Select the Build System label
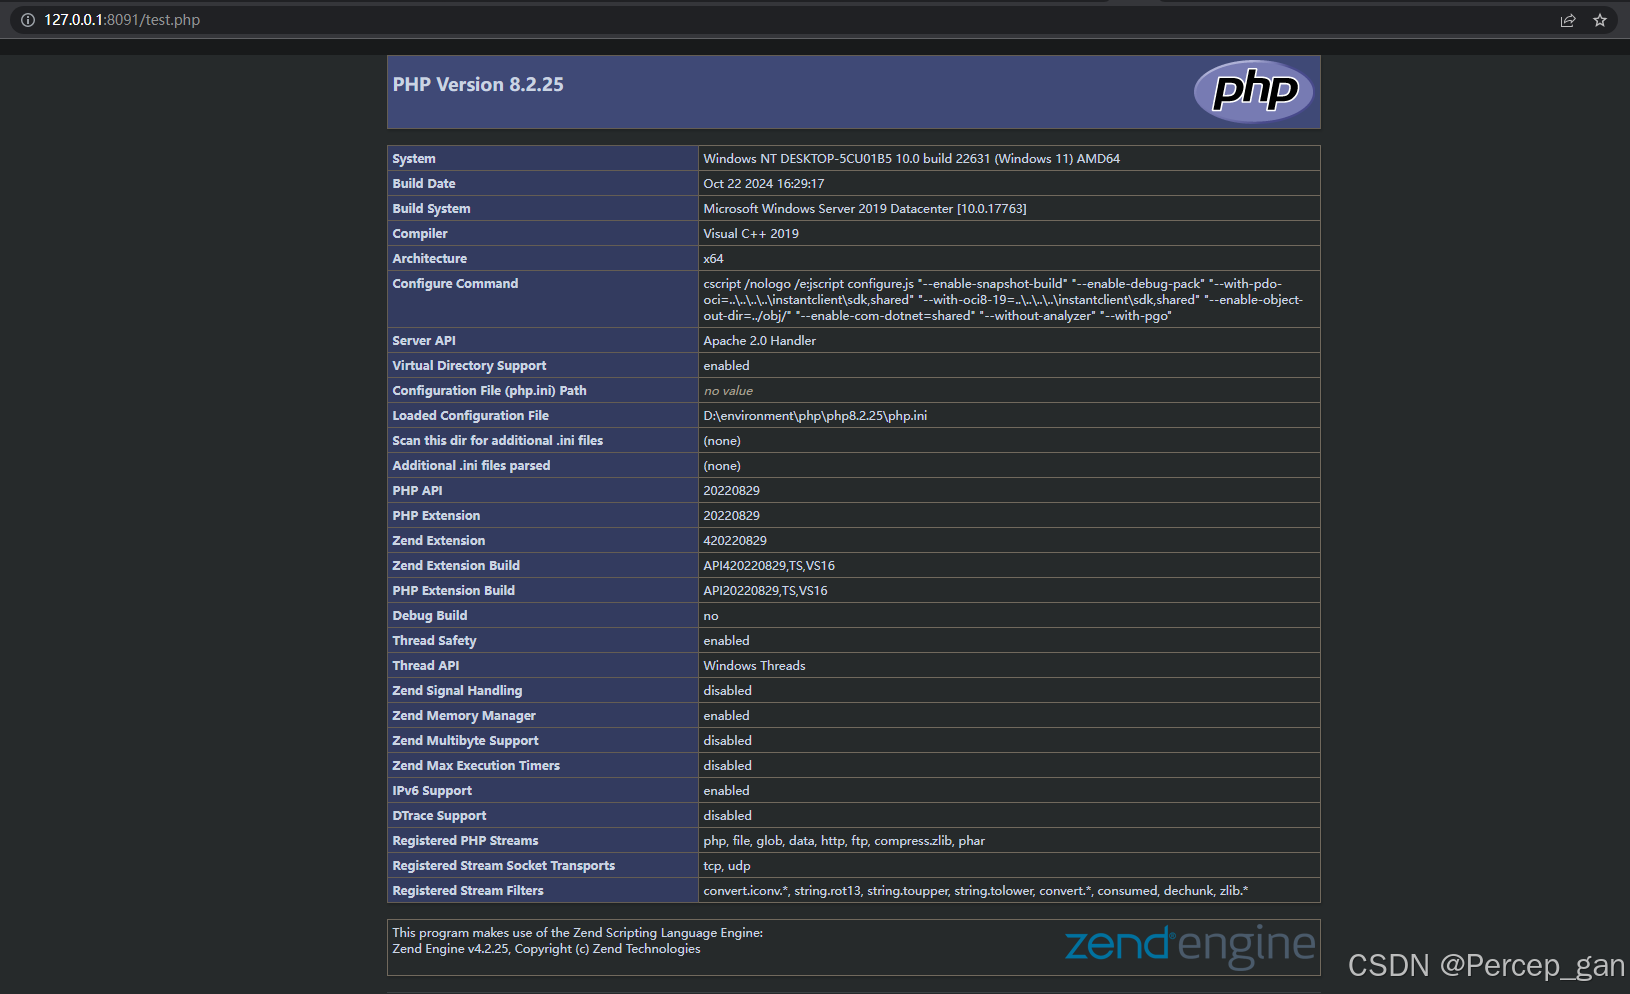This screenshot has height=994, width=1630. (431, 209)
